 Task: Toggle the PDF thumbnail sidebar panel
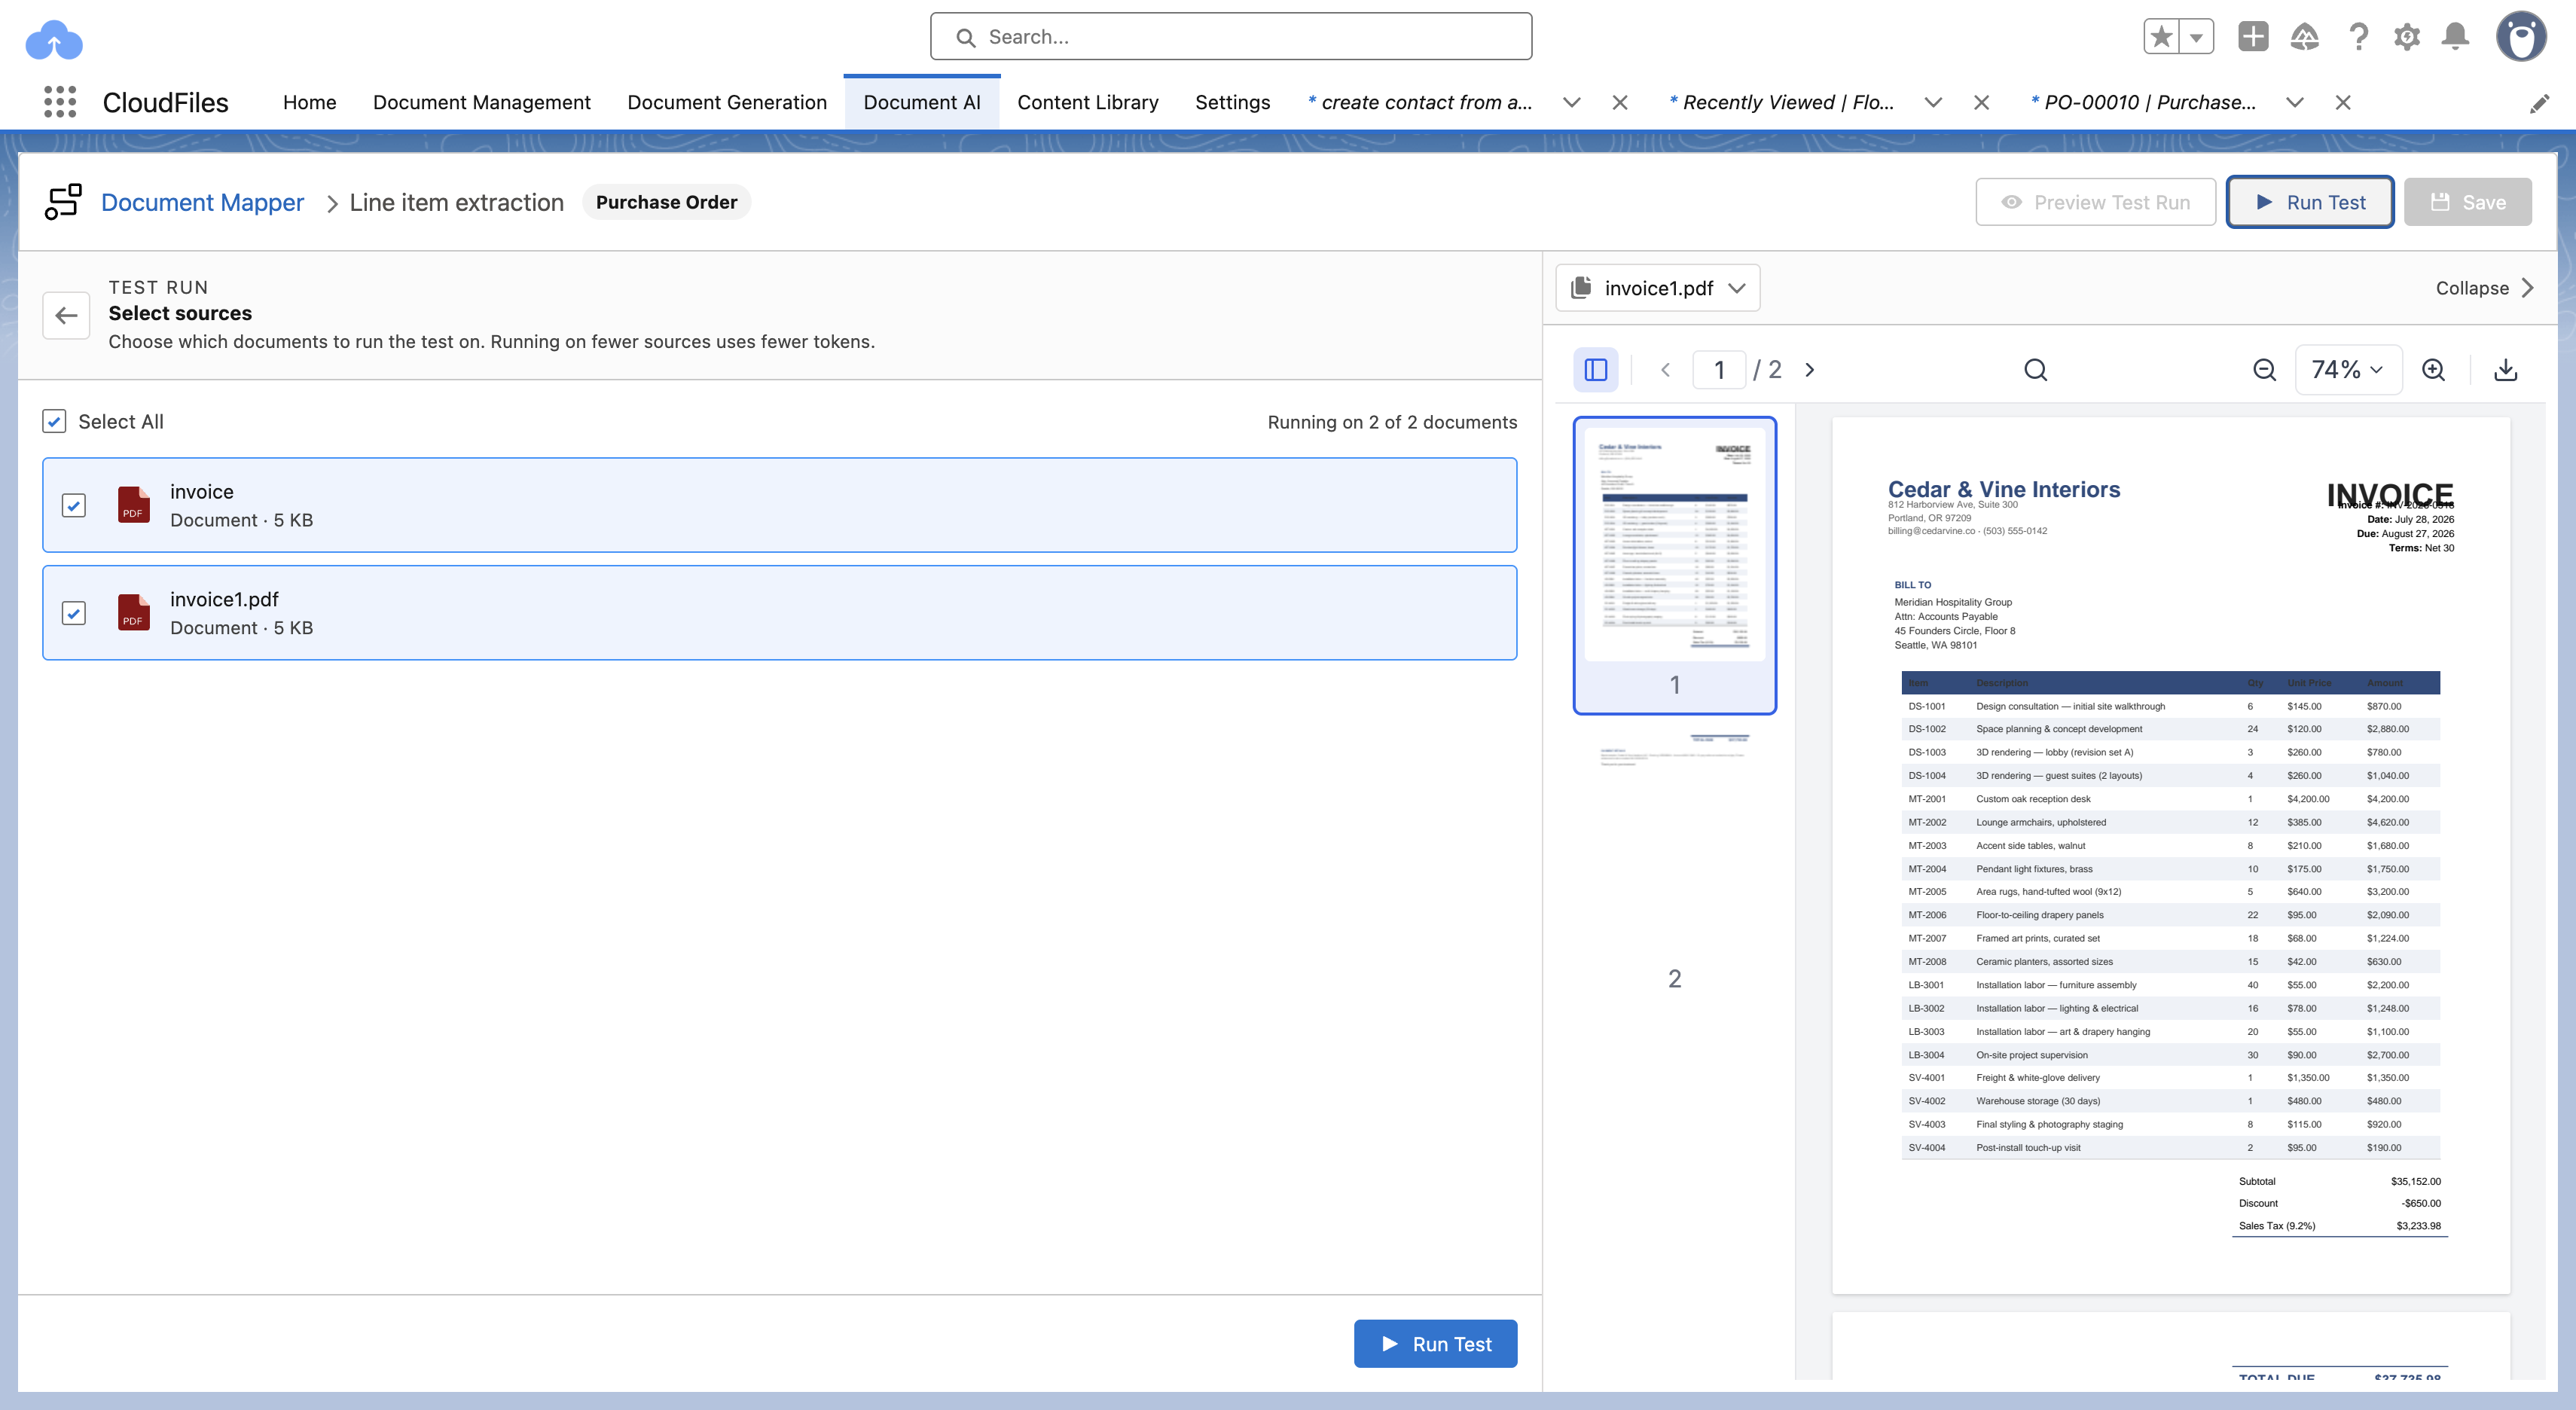(x=1596, y=370)
